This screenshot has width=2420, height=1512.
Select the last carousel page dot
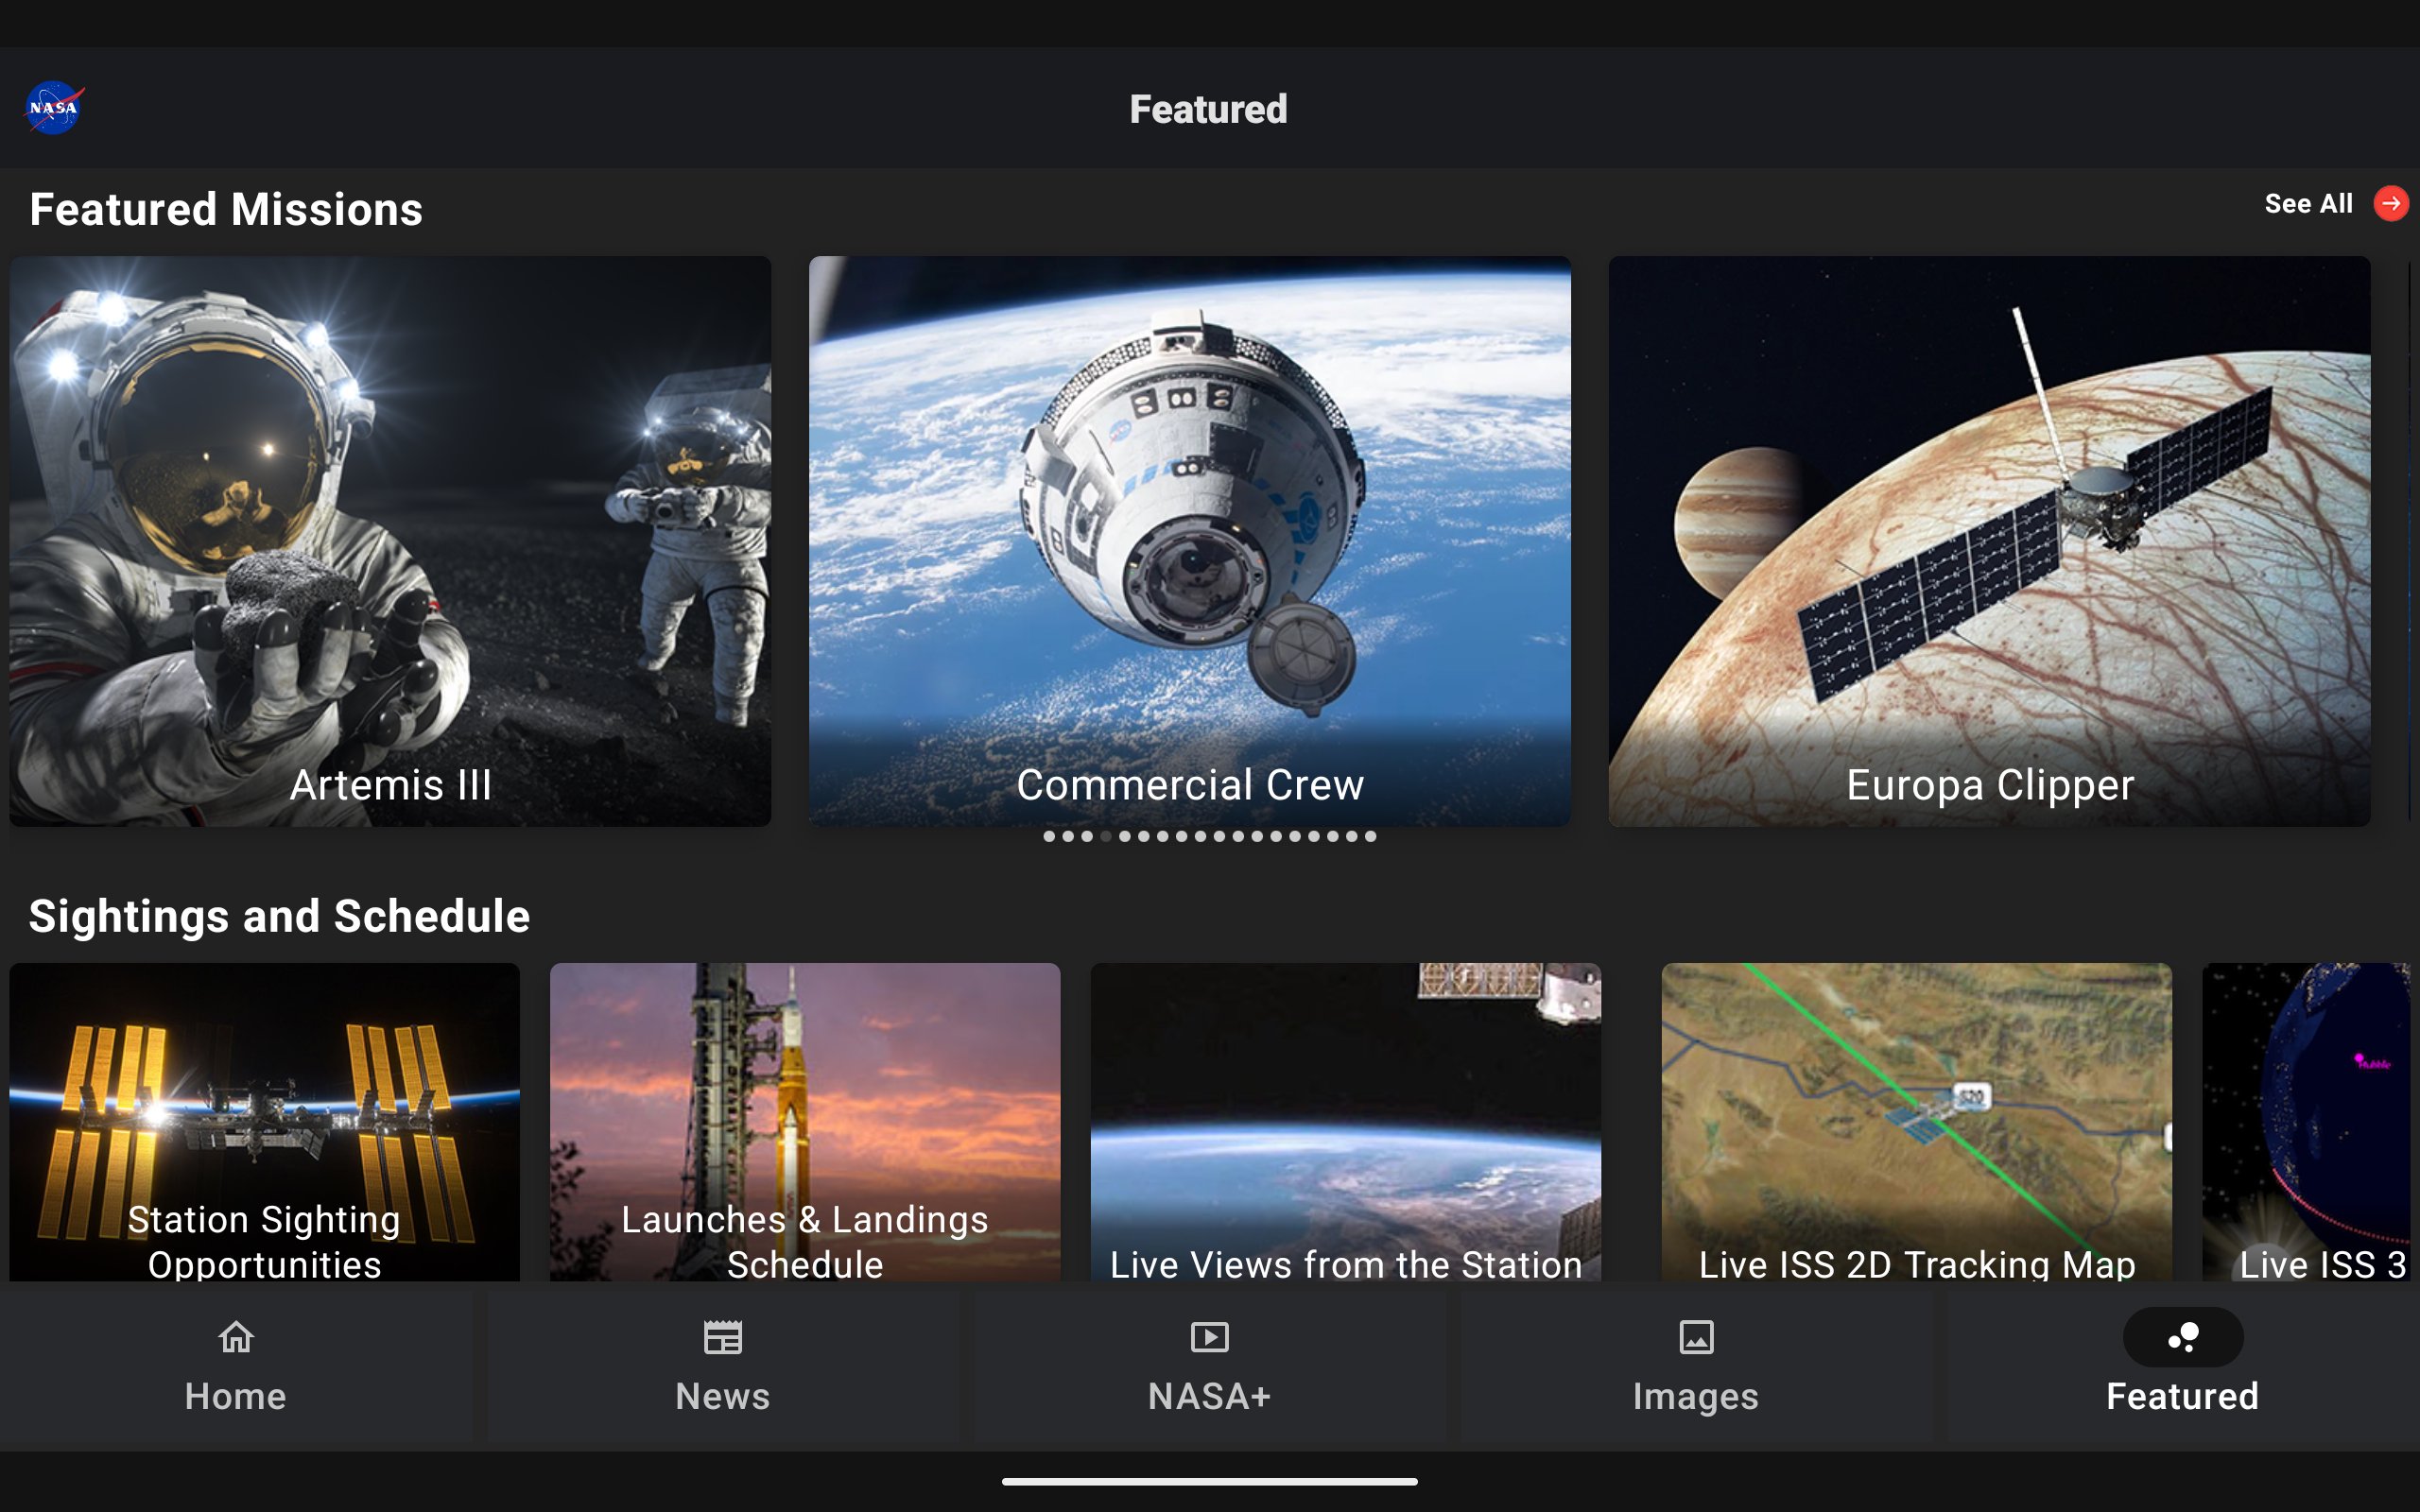pyautogui.click(x=1371, y=836)
